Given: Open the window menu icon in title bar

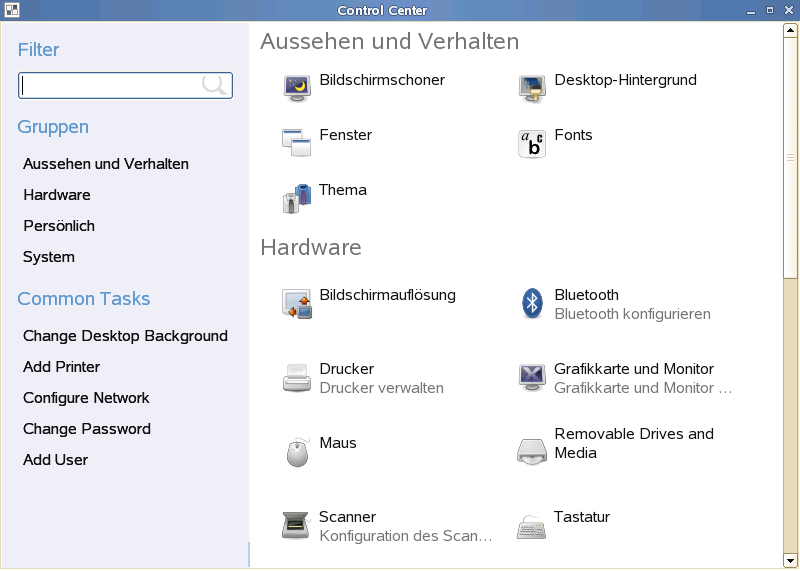Looking at the screenshot, I should pos(9,10).
